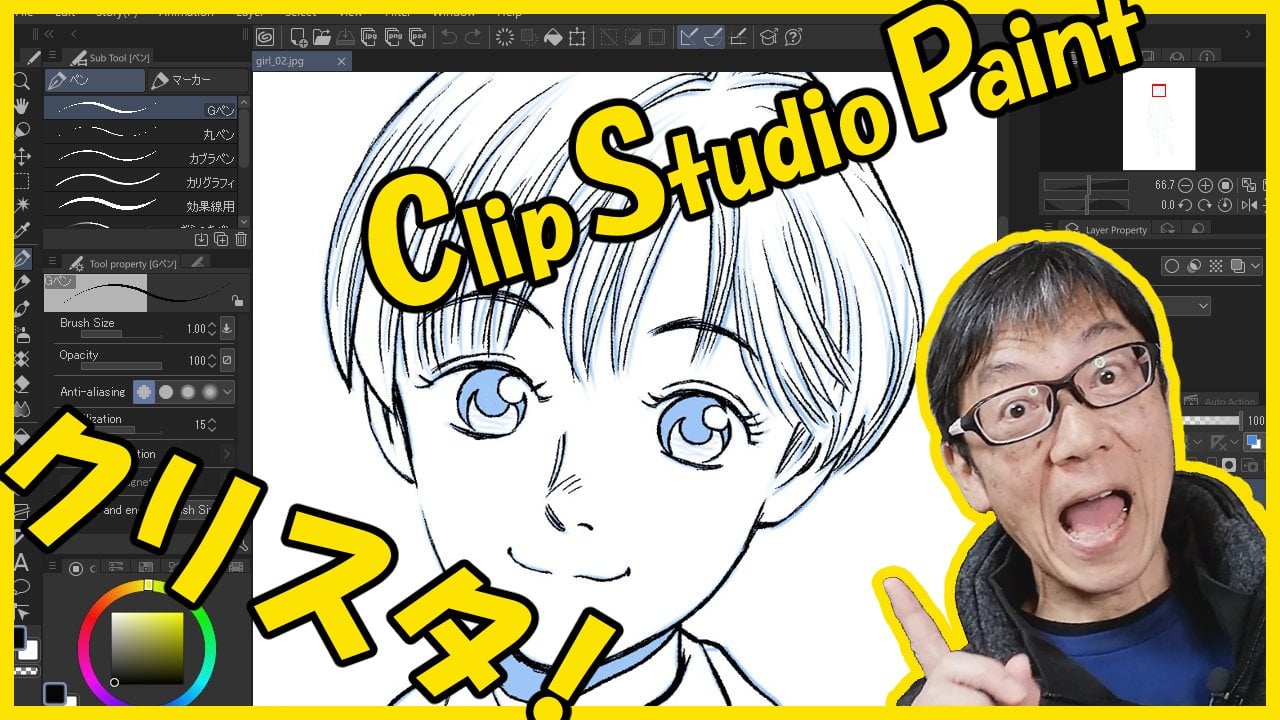Select the first Anti-aliasing option
This screenshot has height=720, width=1280.
click(x=144, y=392)
